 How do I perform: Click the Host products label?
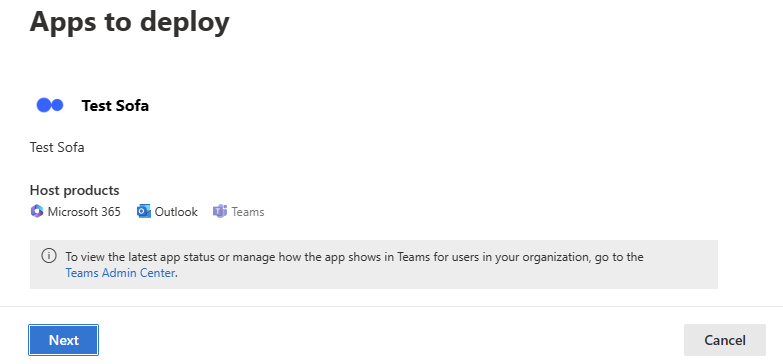coord(74,190)
